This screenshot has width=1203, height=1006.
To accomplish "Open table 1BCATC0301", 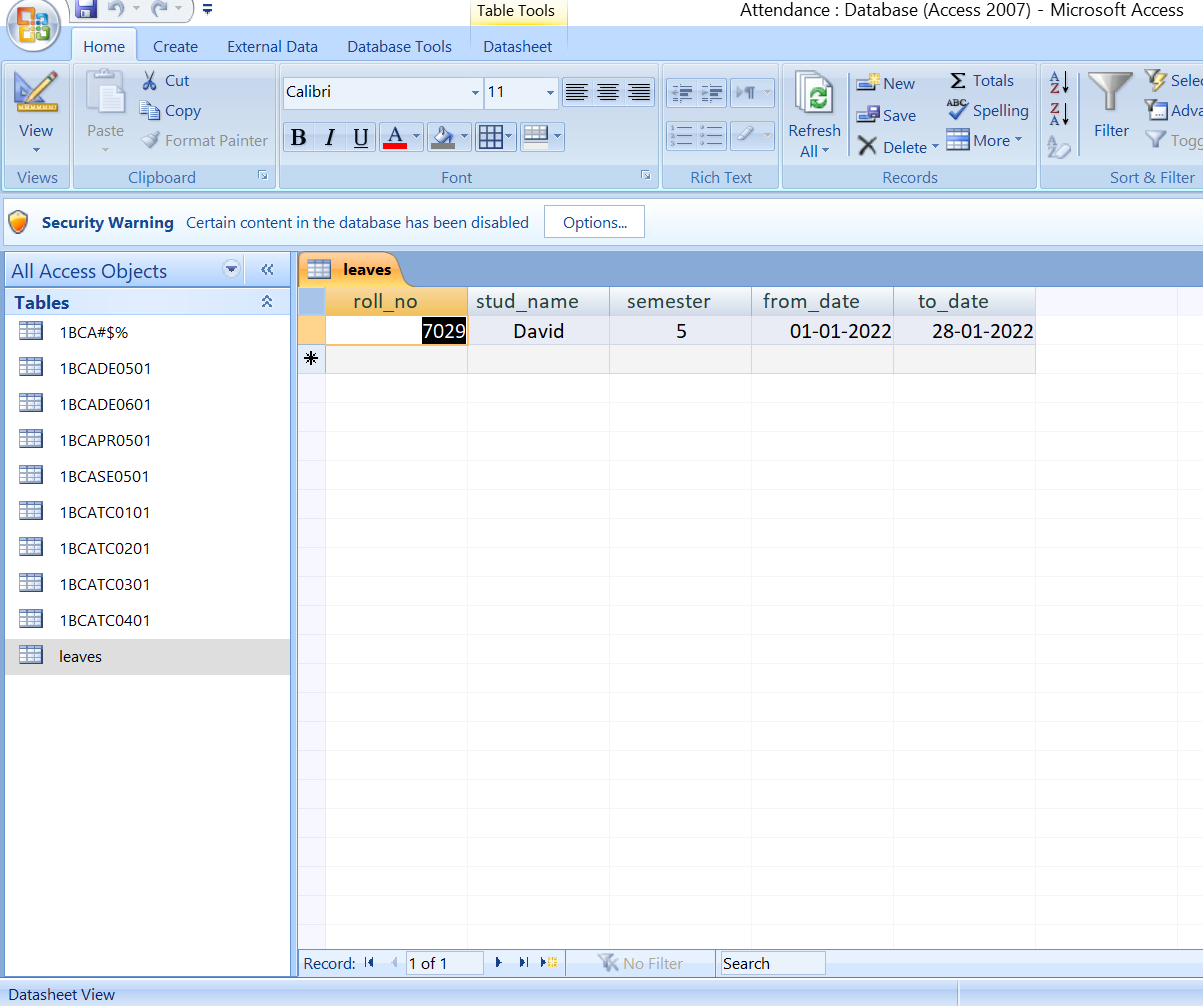I will tap(147, 585).
